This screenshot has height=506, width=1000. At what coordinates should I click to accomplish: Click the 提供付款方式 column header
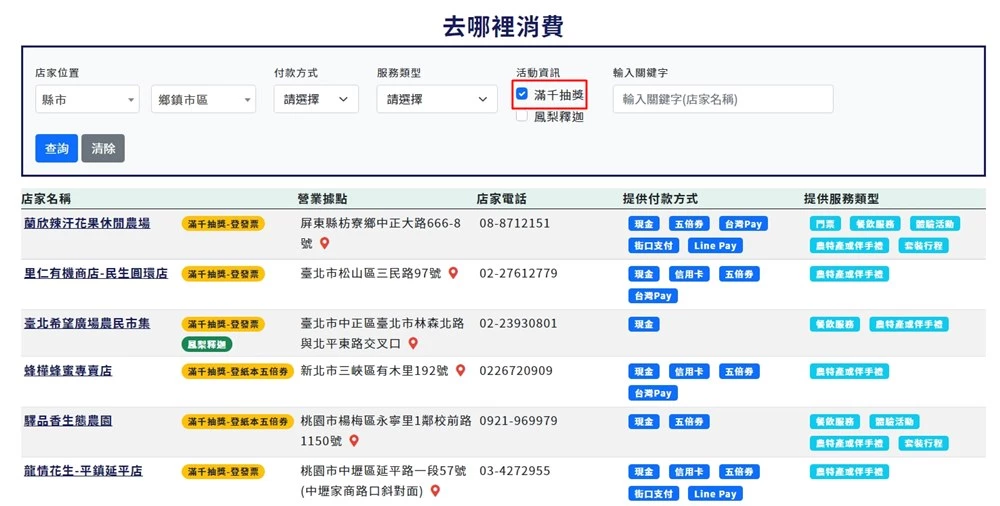(x=660, y=199)
